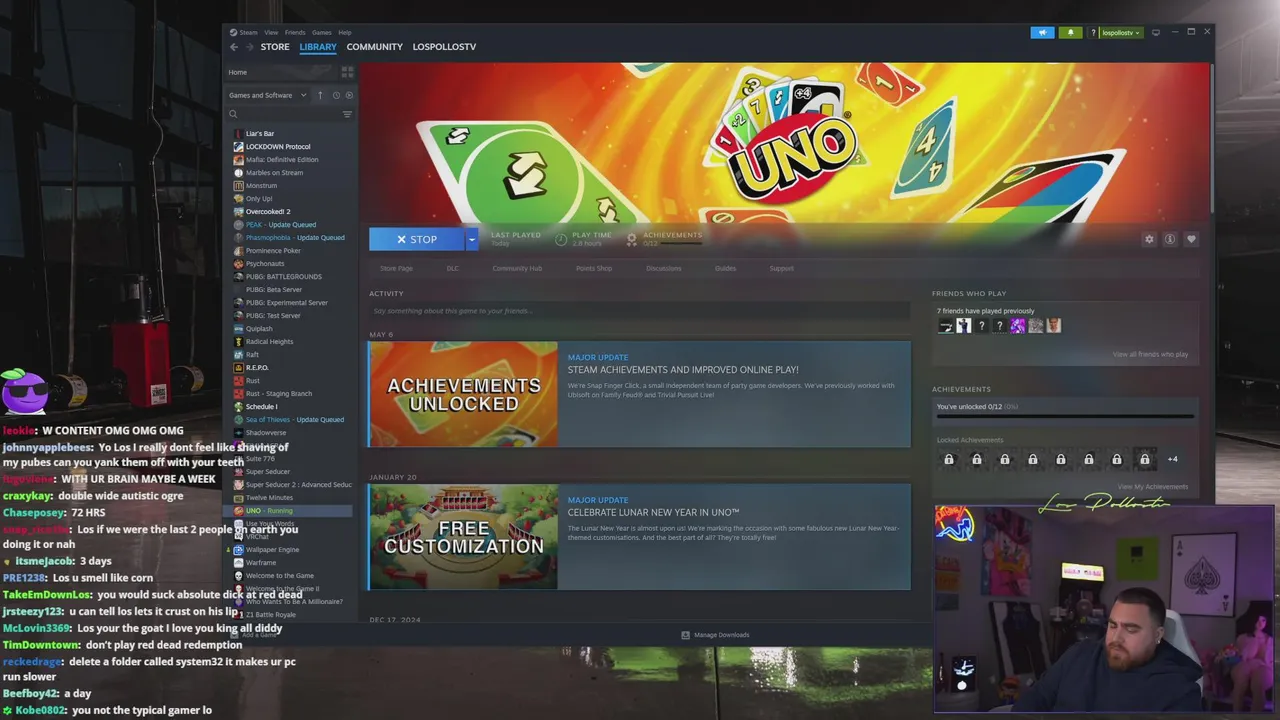The width and height of the screenshot is (1280, 720).
Task: Open the UNO Store Page link
Action: pos(396,268)
